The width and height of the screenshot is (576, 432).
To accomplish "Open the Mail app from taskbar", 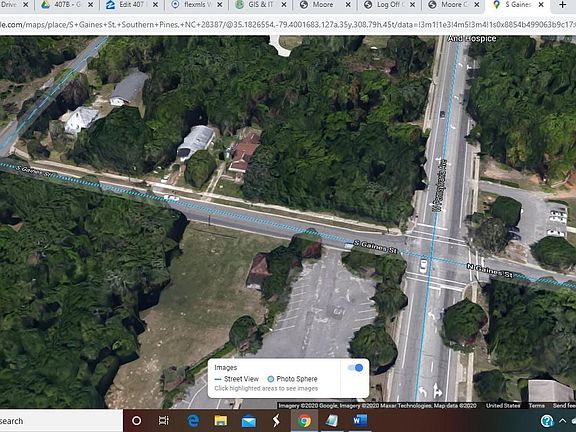I will pos(249,421).
